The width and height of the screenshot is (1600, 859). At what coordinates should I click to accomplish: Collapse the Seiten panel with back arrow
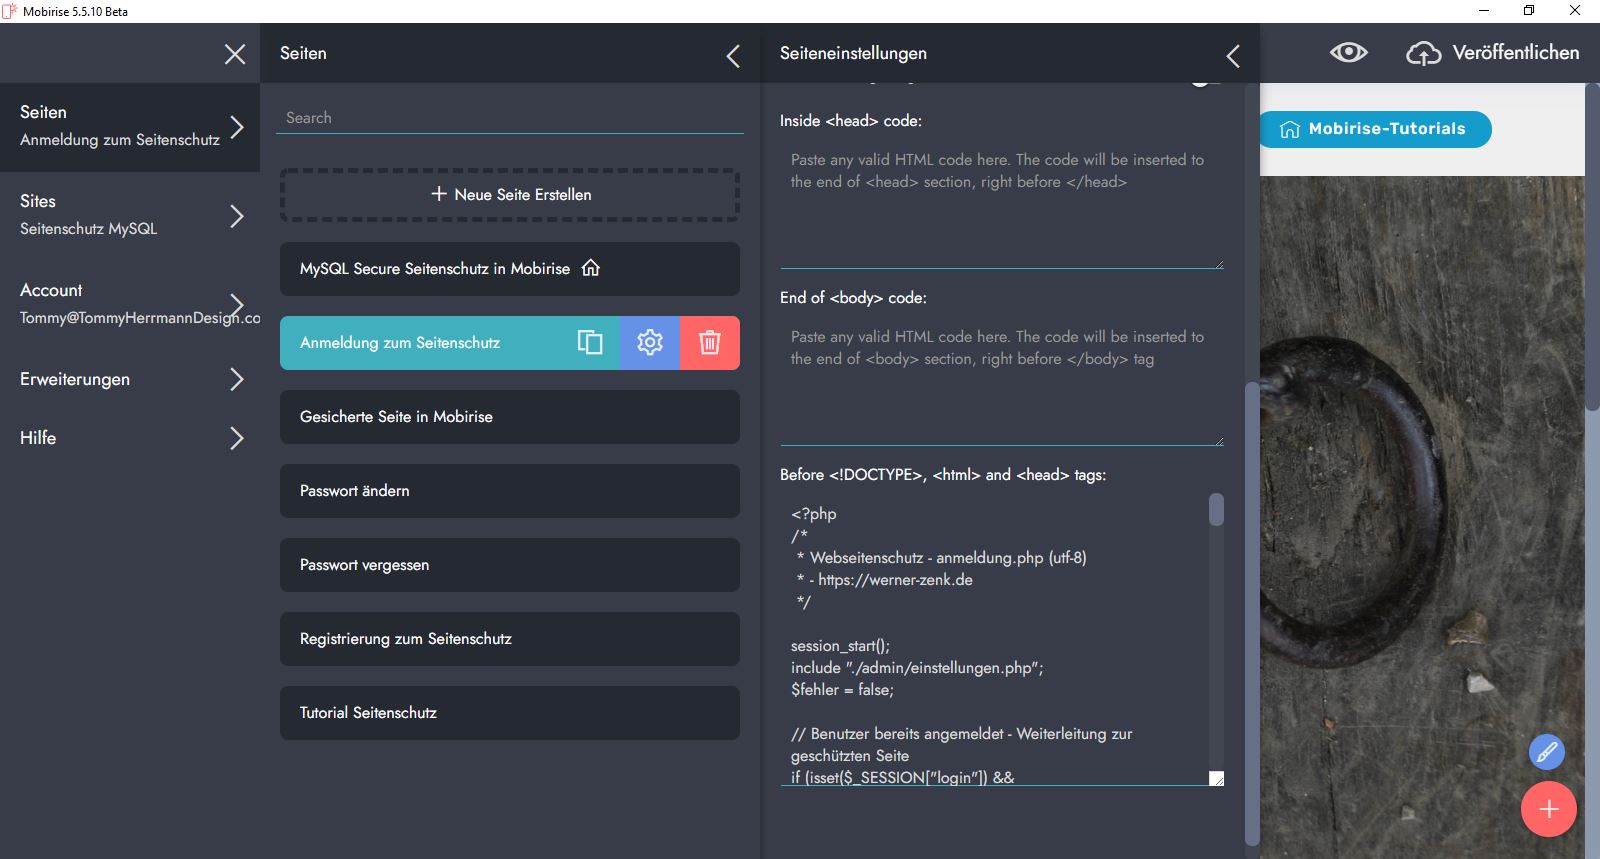coord(733,56)
